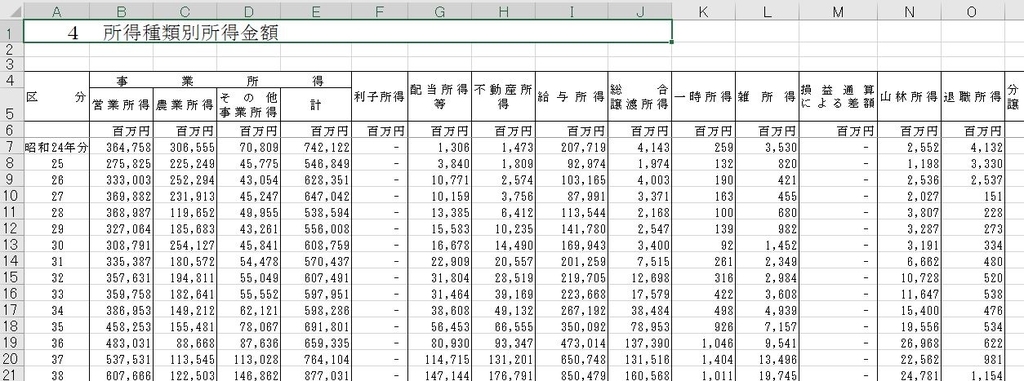Image resolution: width=1024 pixels, height=381 pixels.
Task: Click cell with value 185,683
Action: (185, 227)
